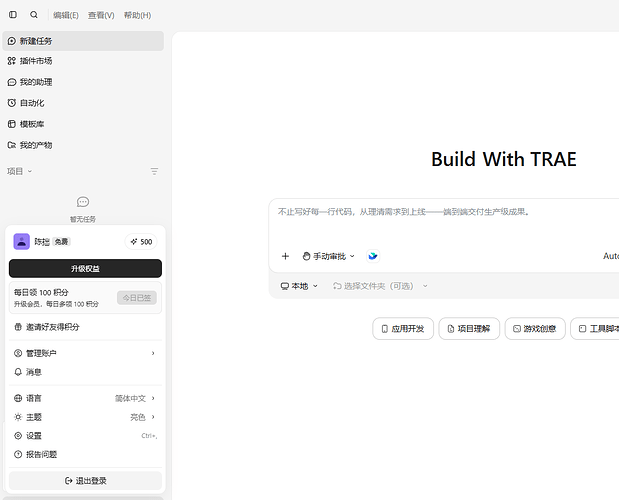Viewport: 619px width, 500px height.
Task: Open the 编辑(E) menu
Action: coord(66,15)
